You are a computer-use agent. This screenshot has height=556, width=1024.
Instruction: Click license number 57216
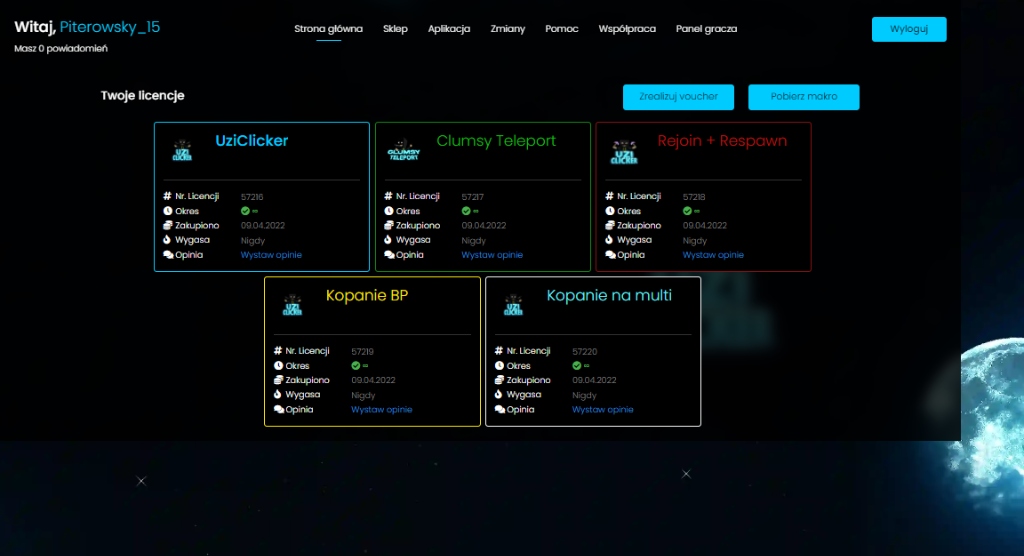pos(252,197)
